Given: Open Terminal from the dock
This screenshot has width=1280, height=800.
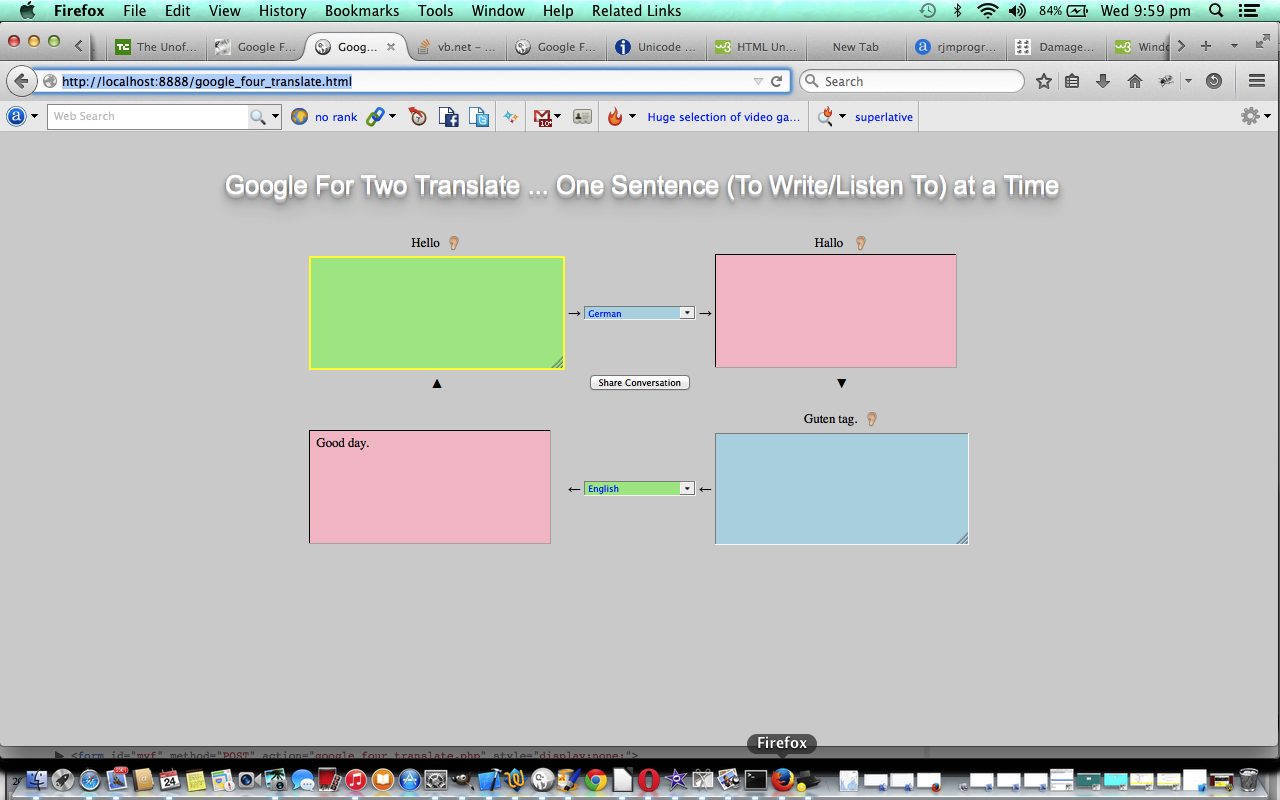Looking at the screenshot, I should click(756, 780).
